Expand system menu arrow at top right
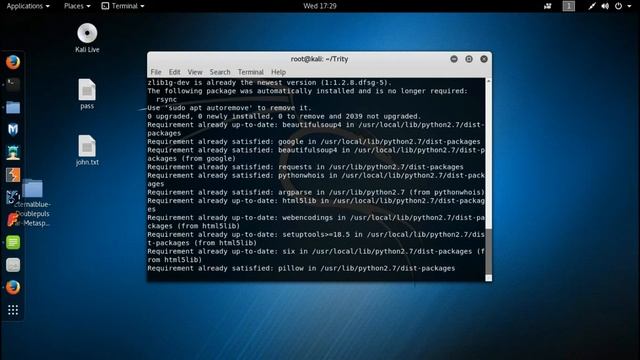The image size is (640, 360). tap(629, 6)
